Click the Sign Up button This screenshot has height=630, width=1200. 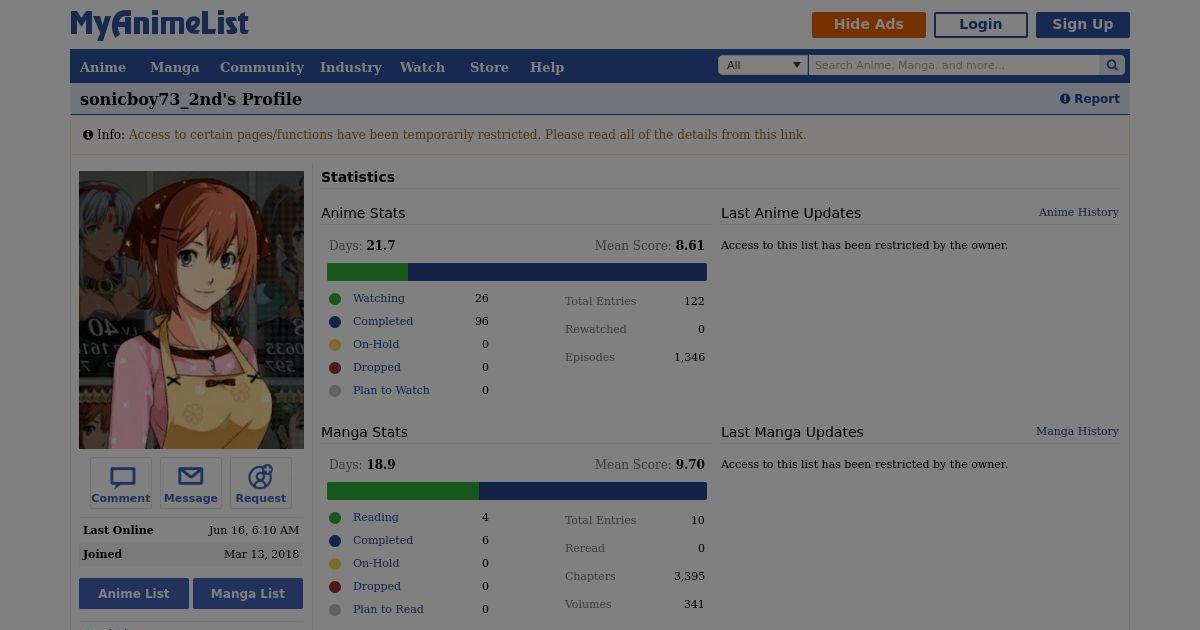pos(1083,25)
